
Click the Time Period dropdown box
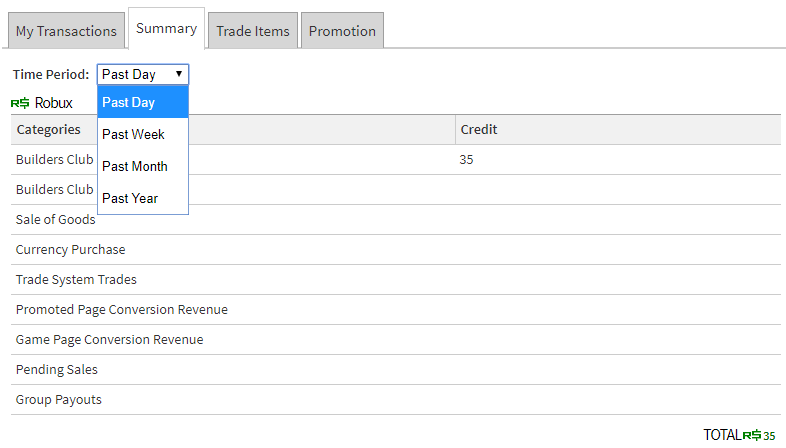[143, 74]
